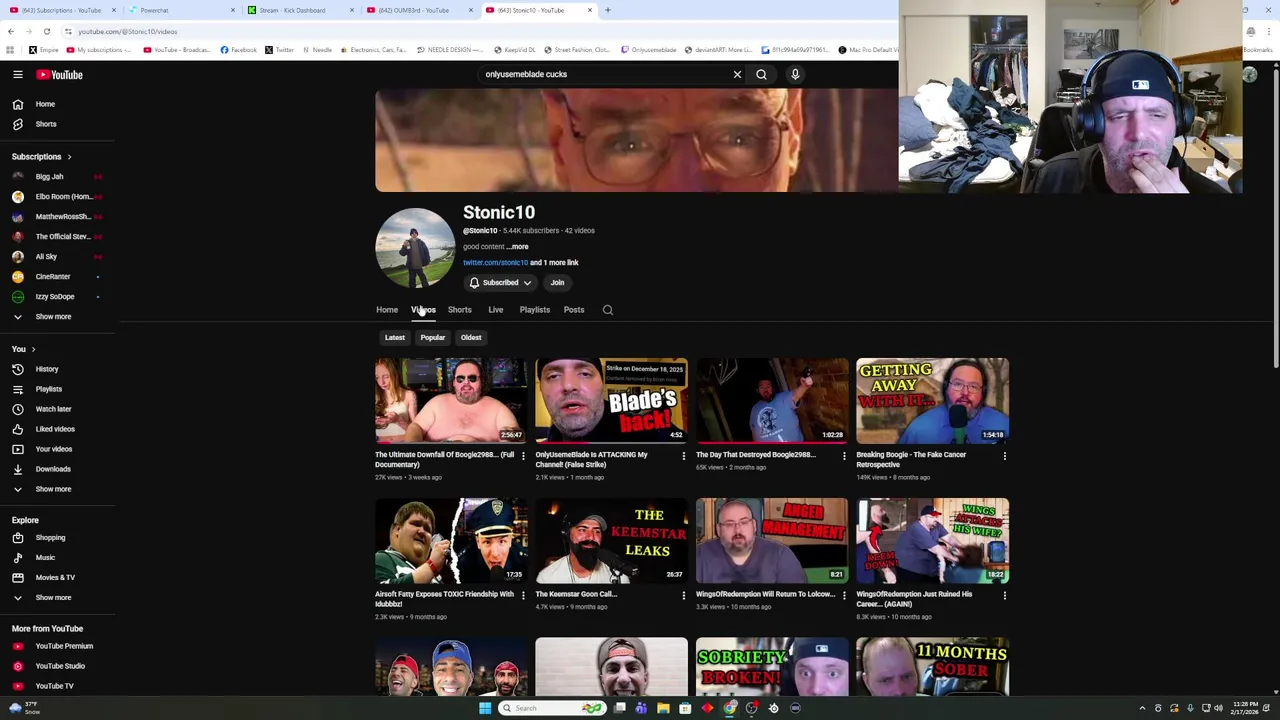Viewport: 1280px width, 720px height.
Task: Click the Windows Start button
Action: pos(485,708)
